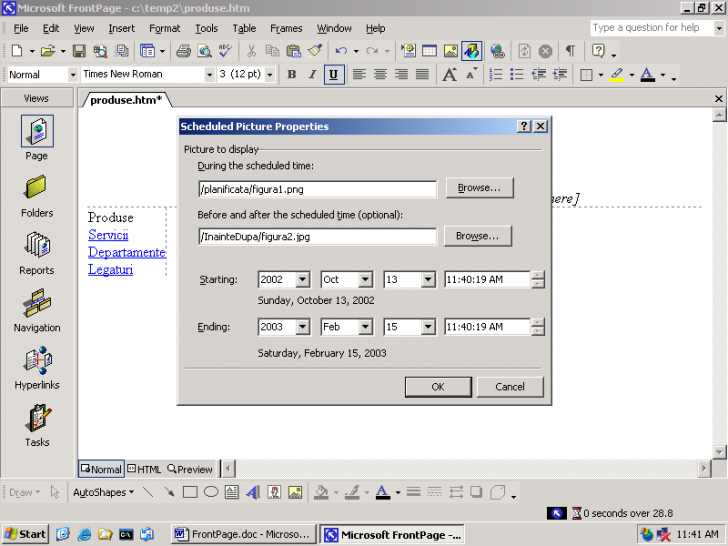Click the Print icon in toolbar

point(183,50)
